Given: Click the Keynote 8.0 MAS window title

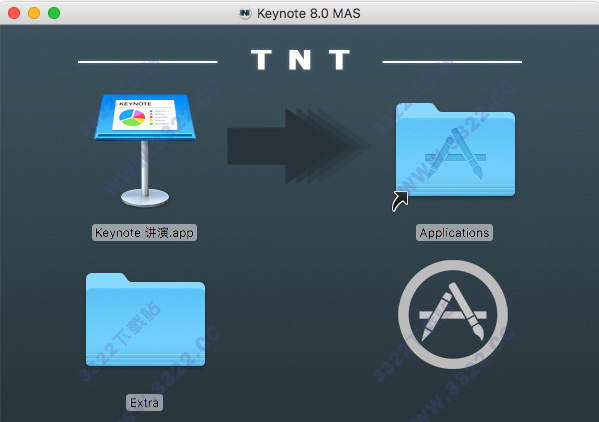Looking at the screenshot, I should 309,13.
